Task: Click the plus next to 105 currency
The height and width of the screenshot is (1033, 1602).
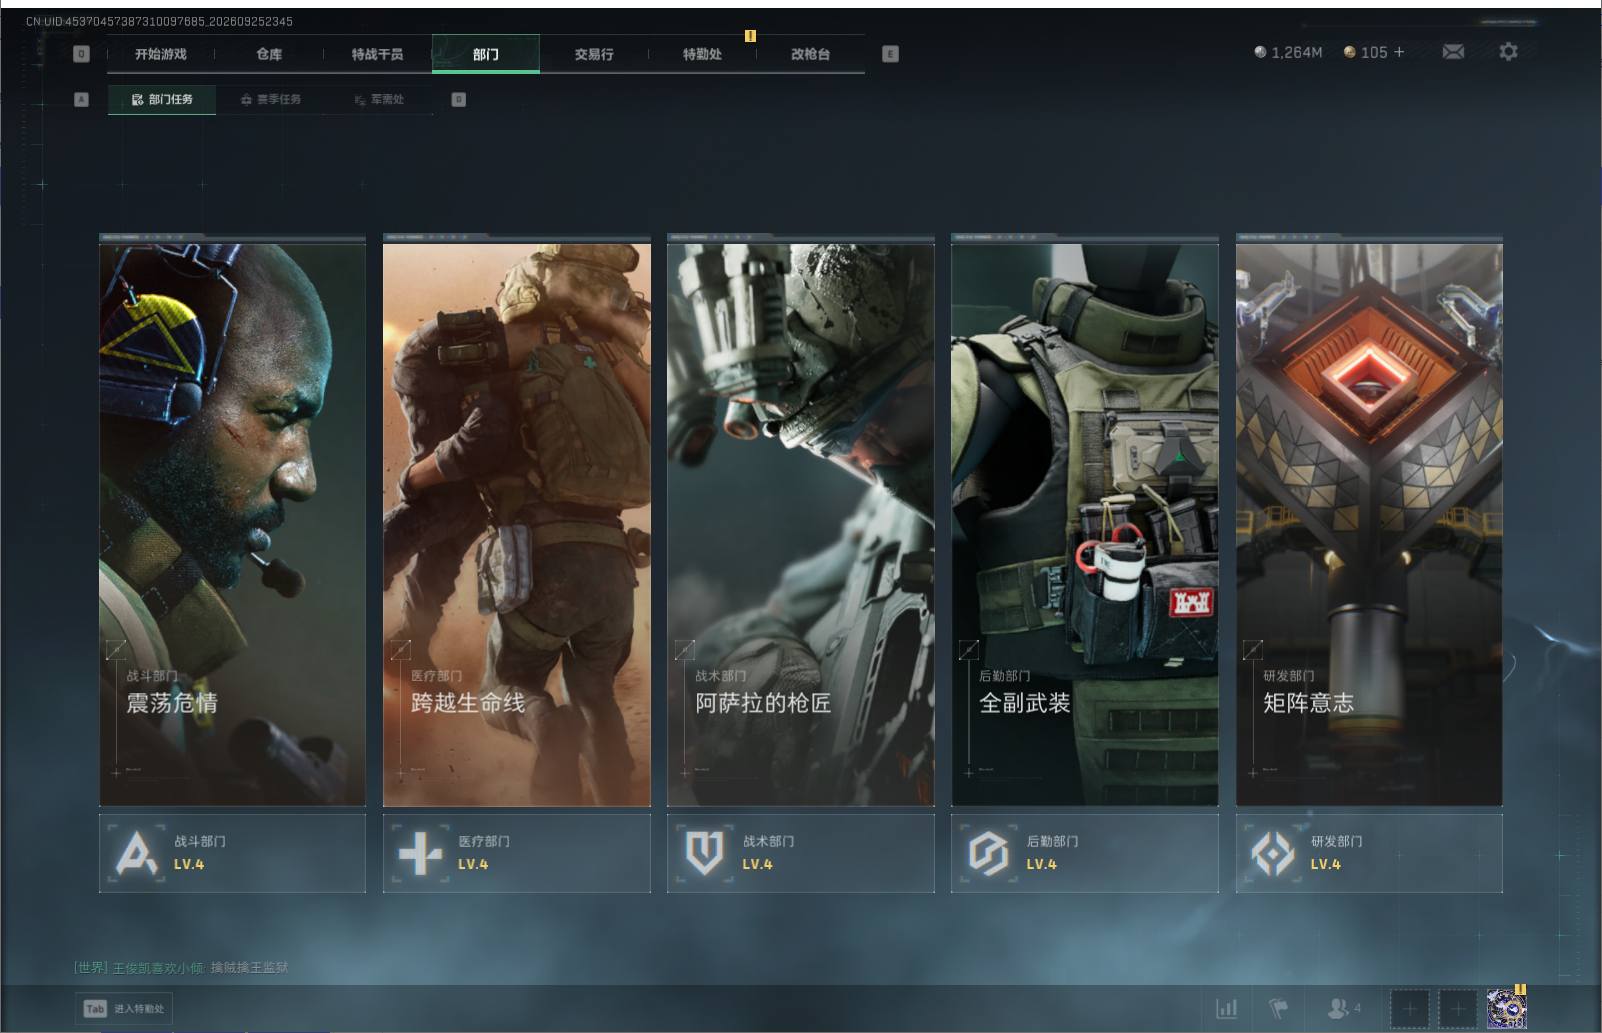Action: click(x=1398, y=52)
